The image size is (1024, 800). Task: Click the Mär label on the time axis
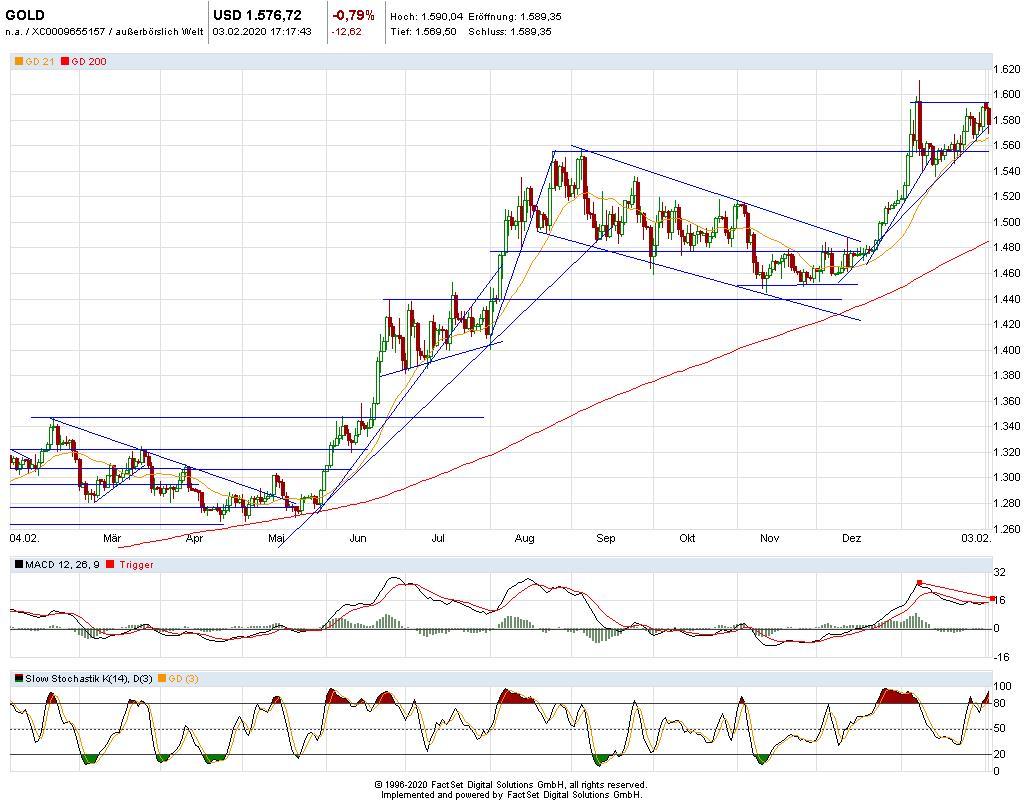[x=112, y=538]
